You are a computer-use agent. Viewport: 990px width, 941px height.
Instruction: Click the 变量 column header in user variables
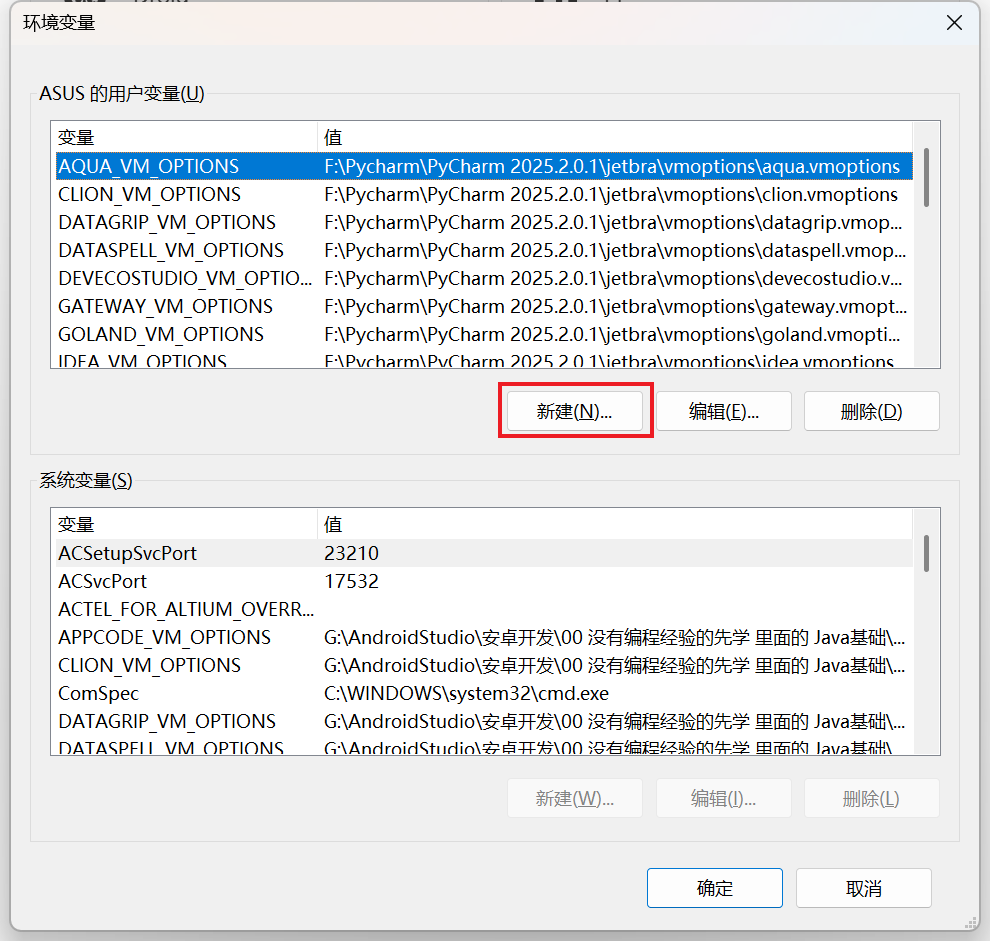[x=186, y=137]
